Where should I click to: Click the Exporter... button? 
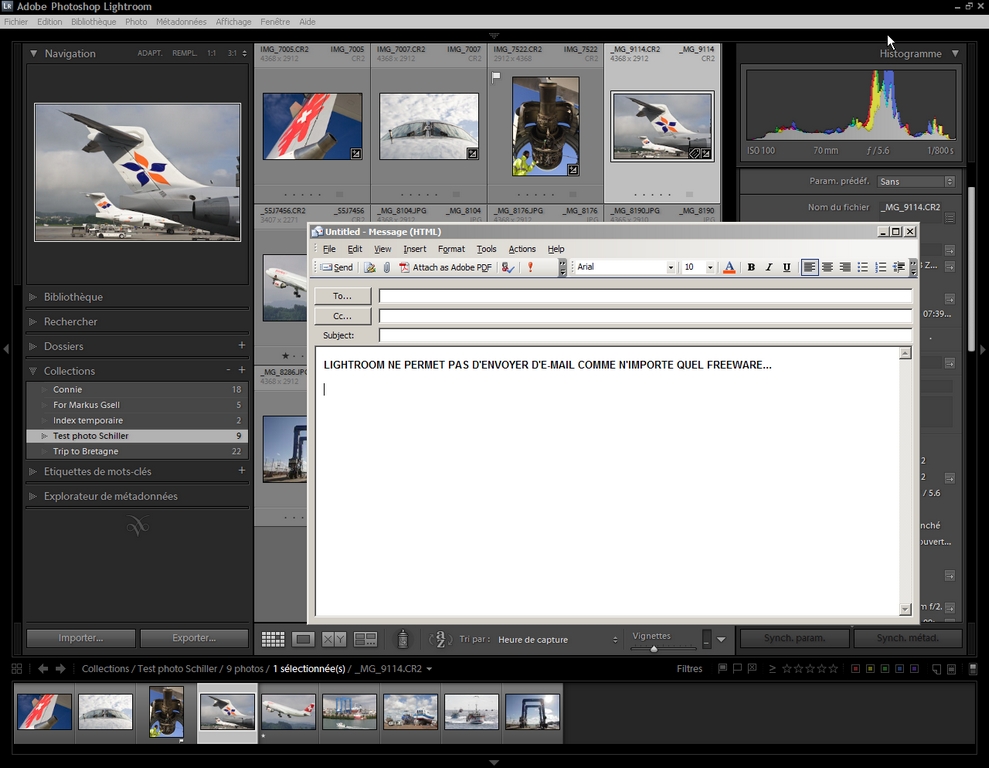(194, 638)
